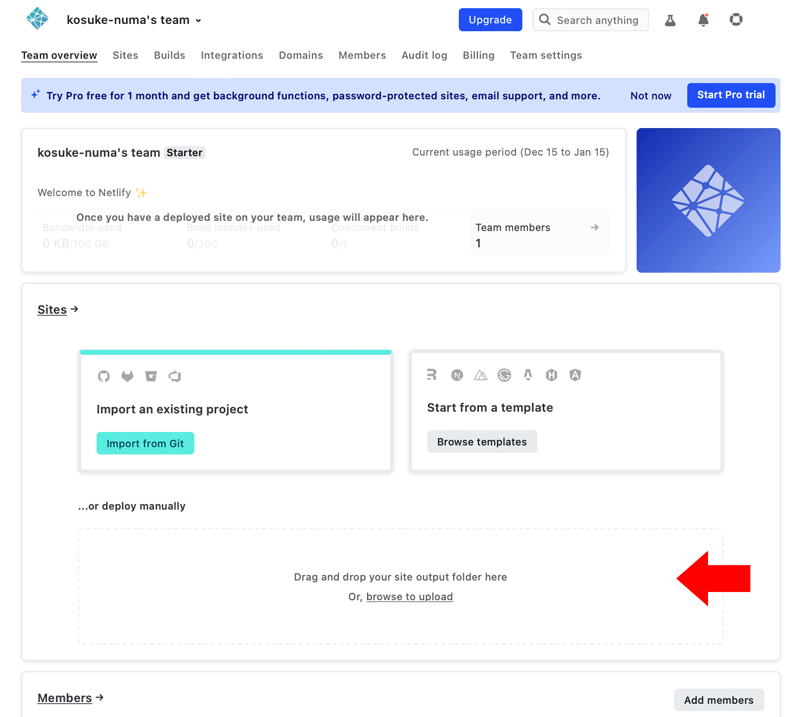Image resolution: width=800 pixels, height=717 pixels.
Task: Click the GitLab icon in import card
Action: click(x=127, y=377)
